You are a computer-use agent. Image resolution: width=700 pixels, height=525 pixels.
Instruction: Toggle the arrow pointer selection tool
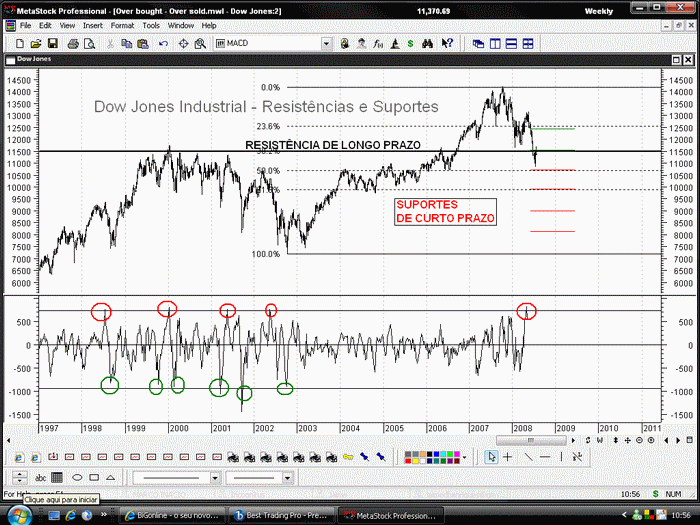click(x=492, y=457)
